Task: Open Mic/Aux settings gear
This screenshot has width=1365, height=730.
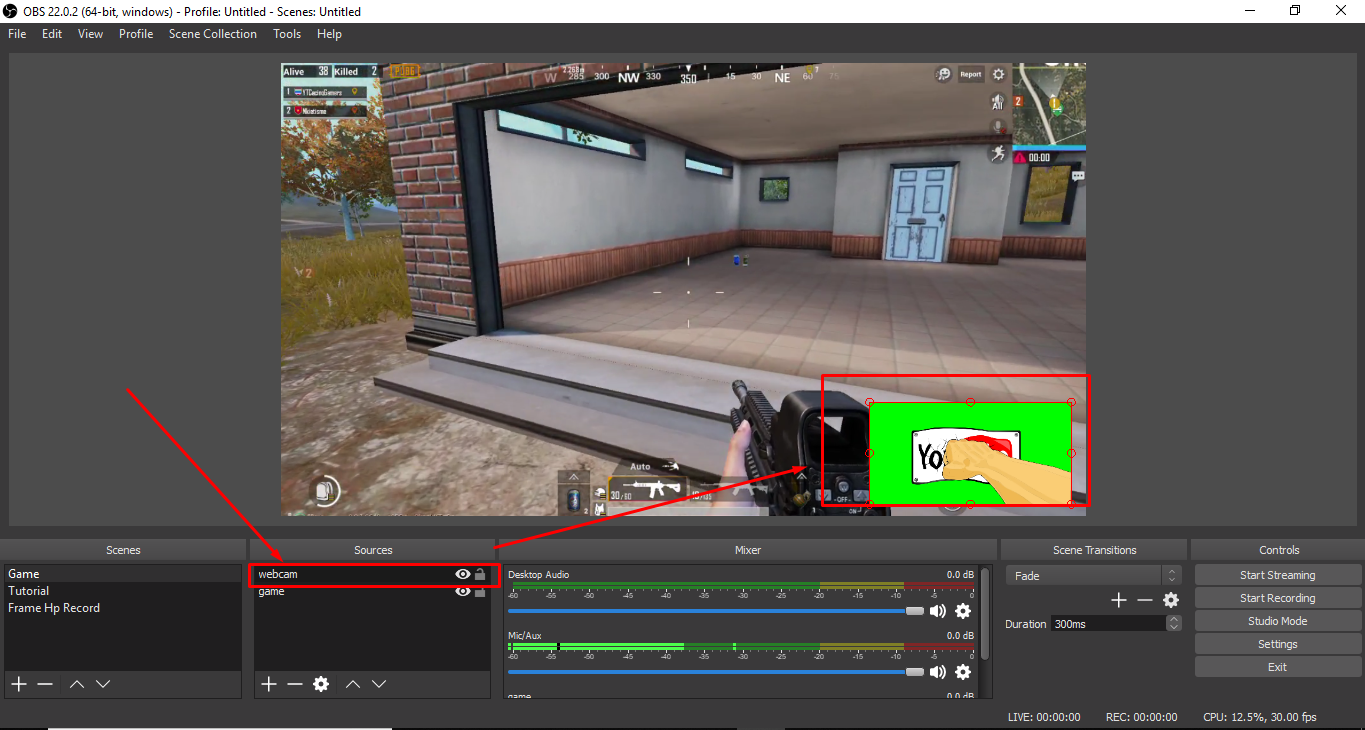Action: click(963, 672)
